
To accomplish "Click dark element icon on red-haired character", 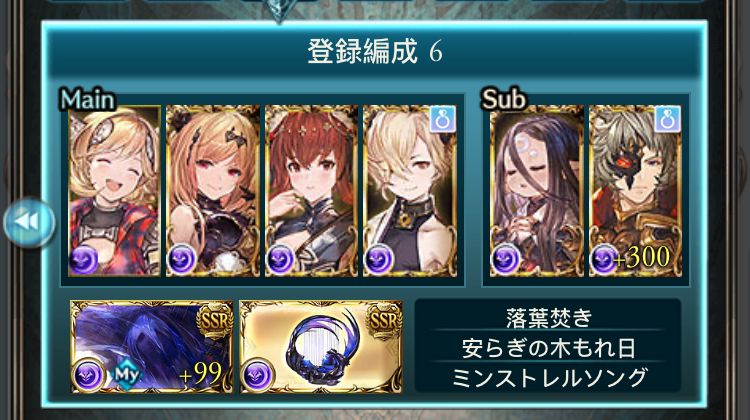I will [281, 260].
